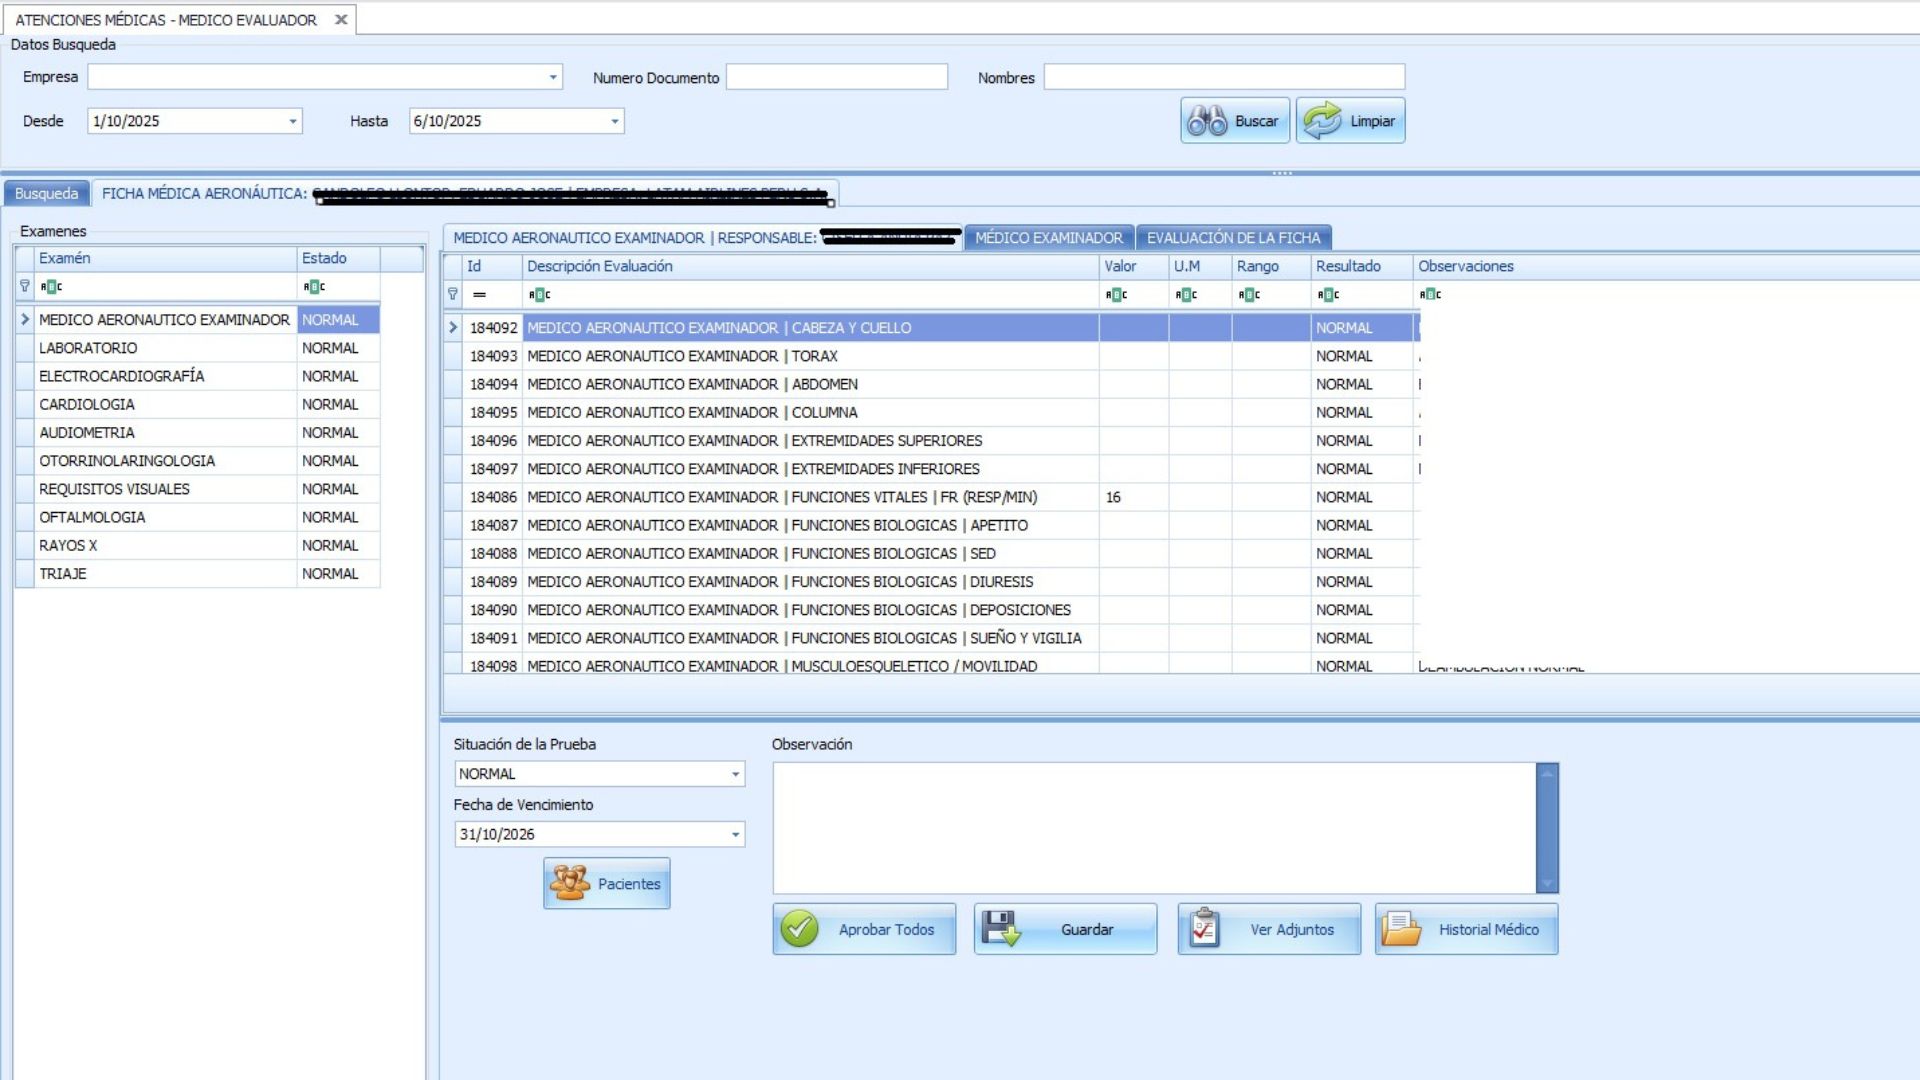Open the Desde date picker dropdown
Image resolution: width=1920 pixels, height=1080 pixels.
(293, 121)
